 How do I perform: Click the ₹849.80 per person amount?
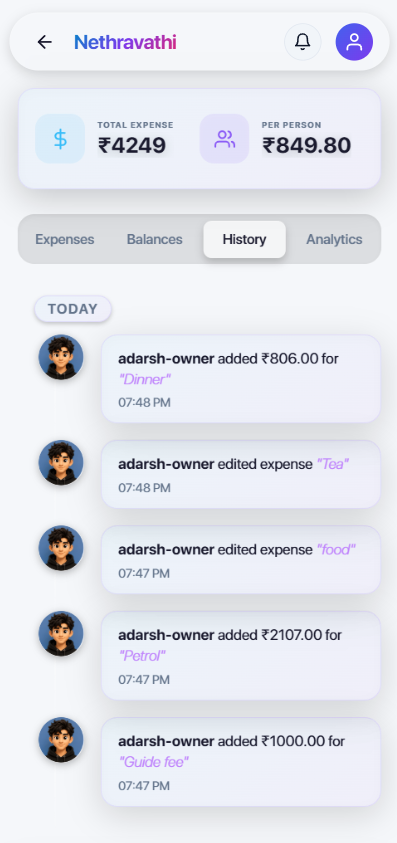(x=307, y=146)
